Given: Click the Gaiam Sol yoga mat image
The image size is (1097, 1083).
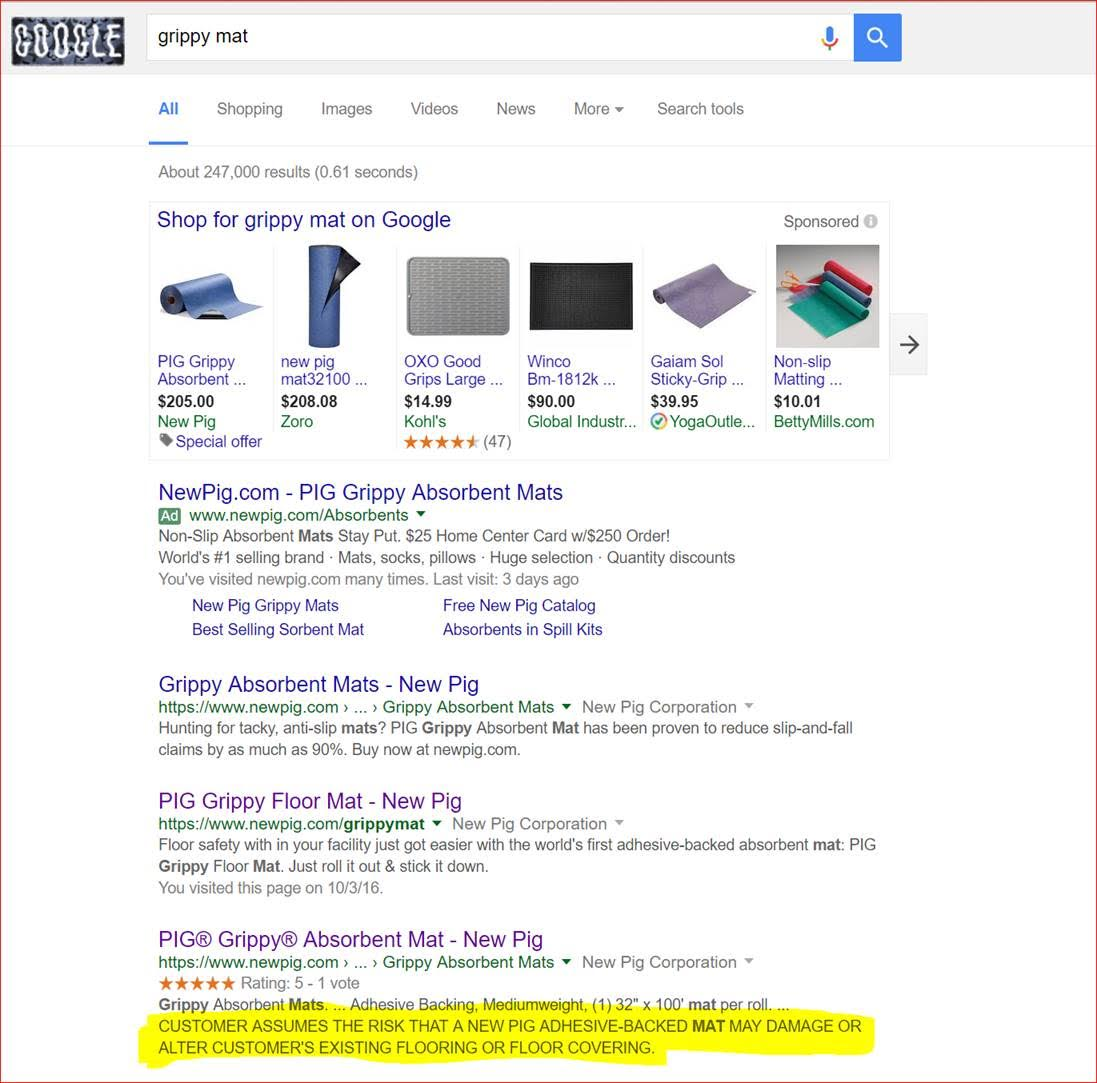Looking at the screenshot, I should [703, 297].
